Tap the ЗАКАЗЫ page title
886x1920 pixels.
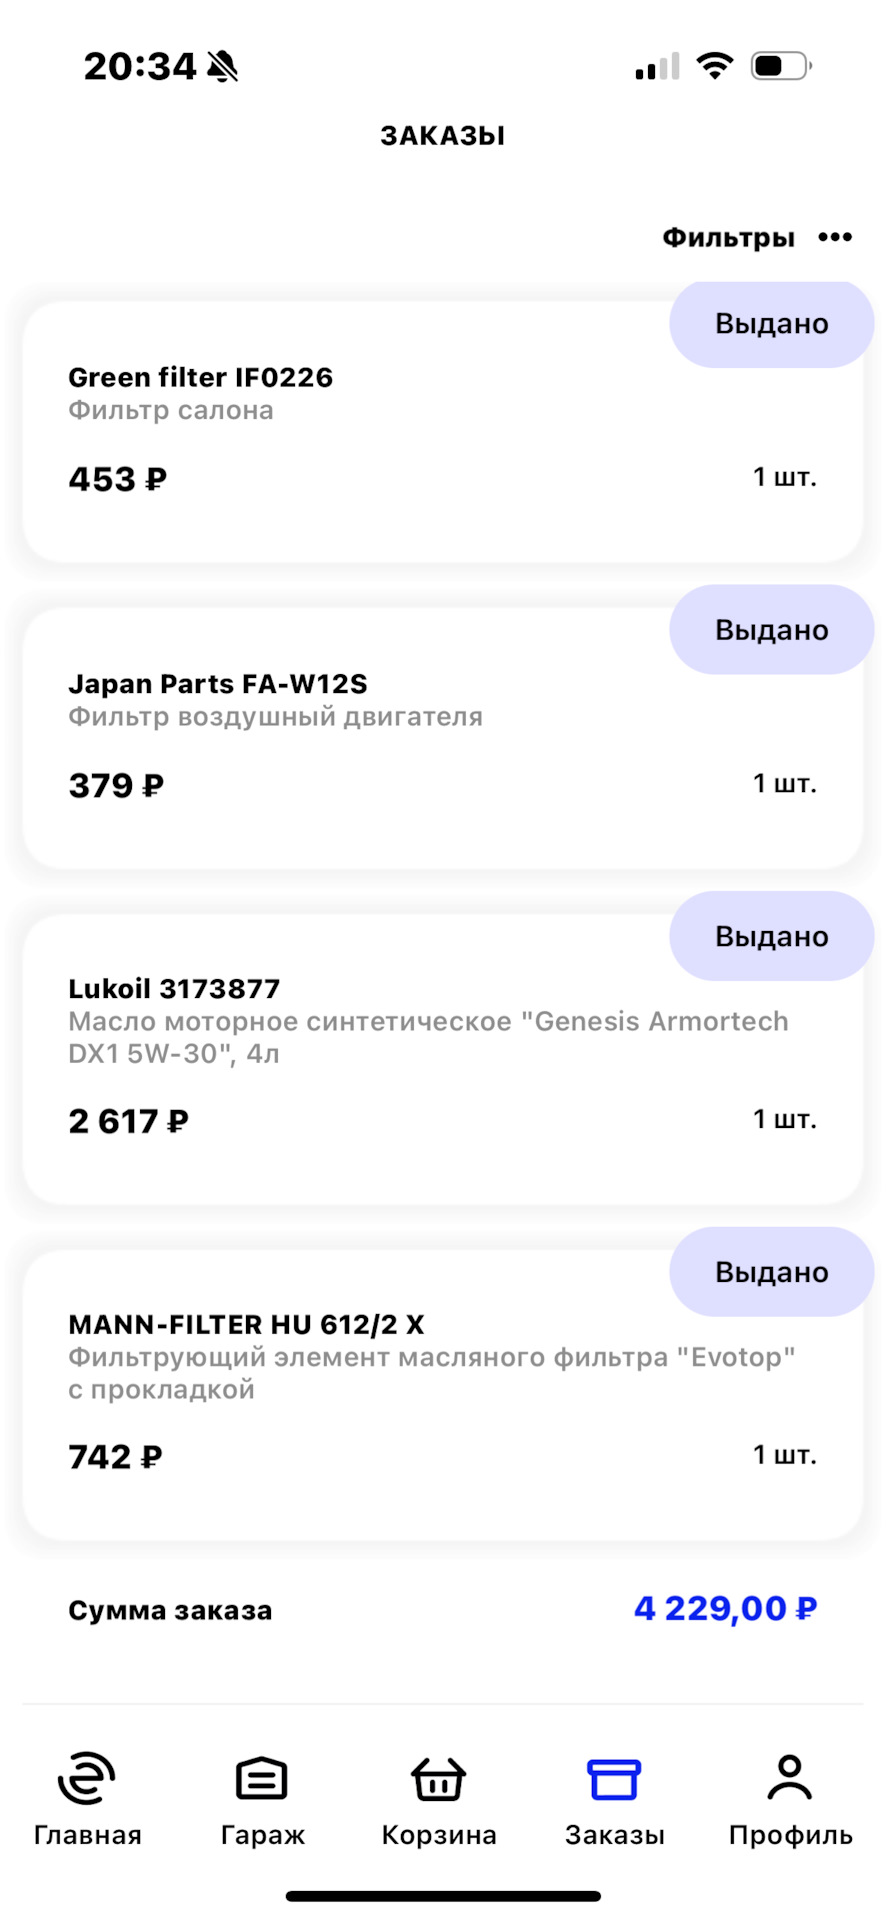click(442, 136)
